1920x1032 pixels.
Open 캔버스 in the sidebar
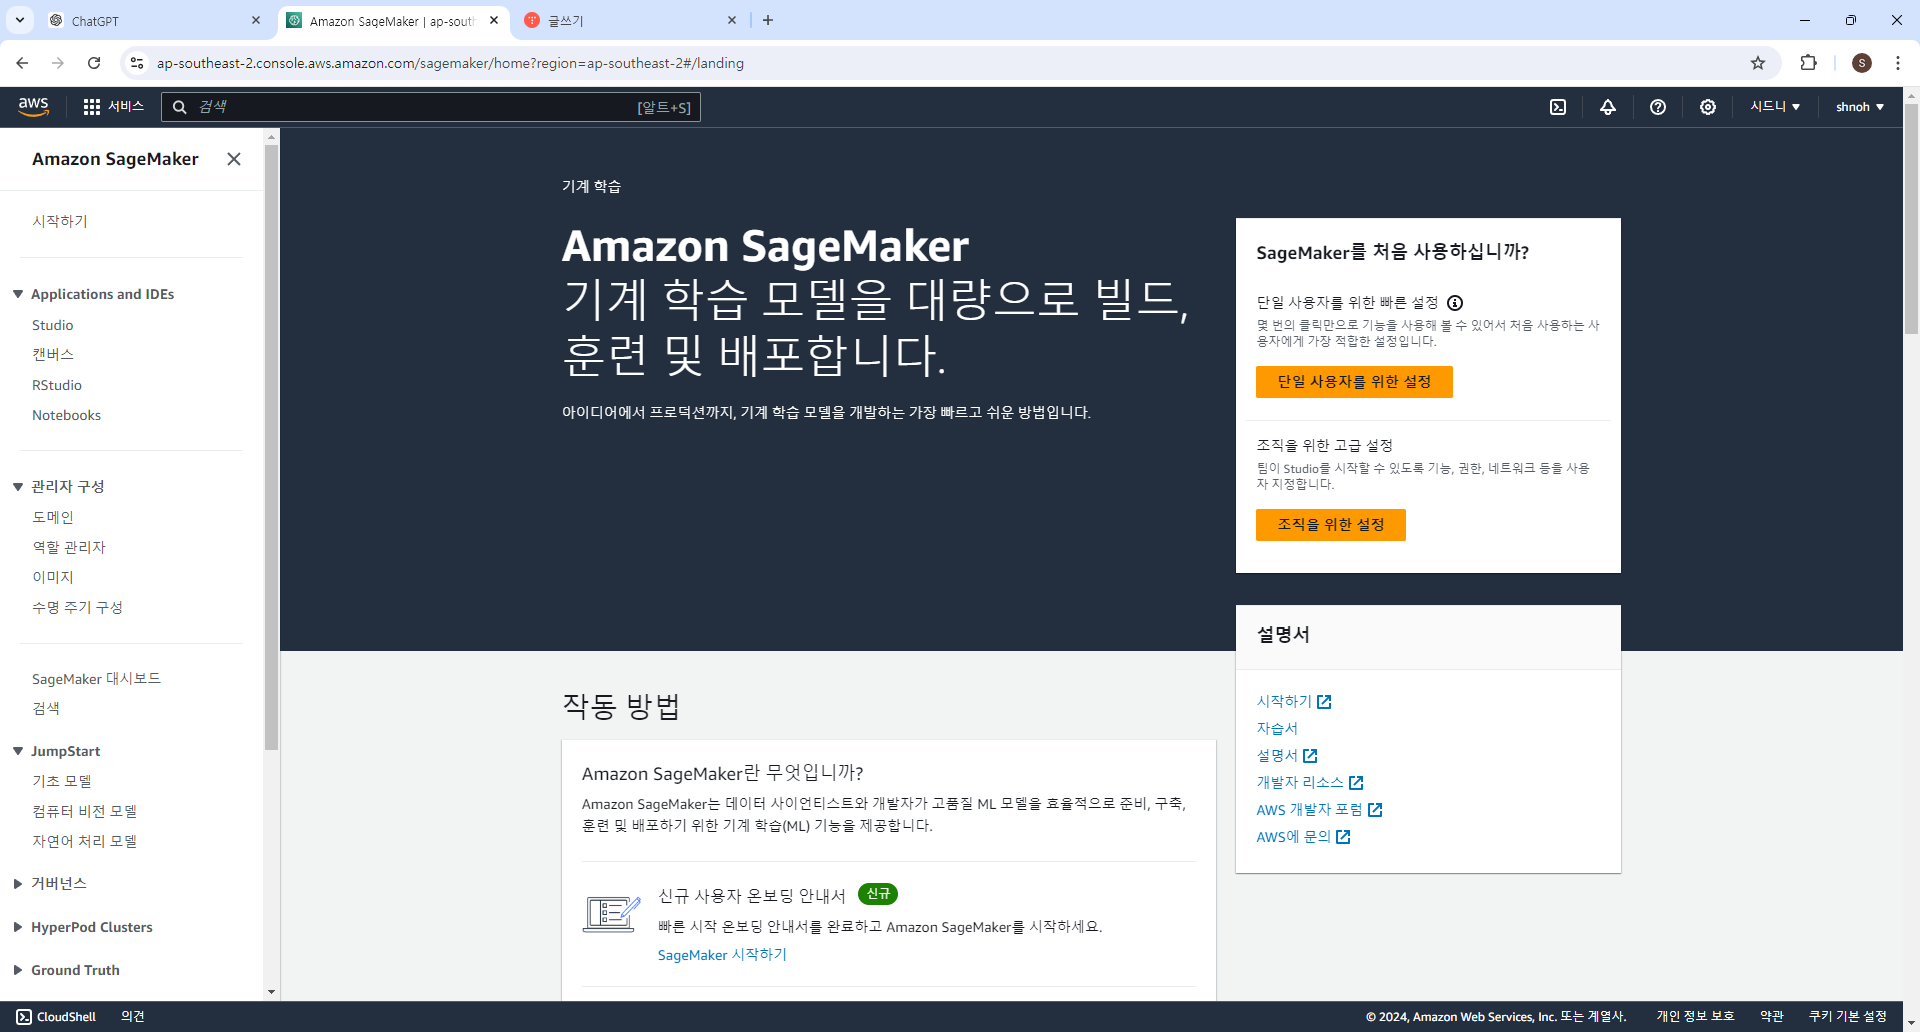pos(53,355)
